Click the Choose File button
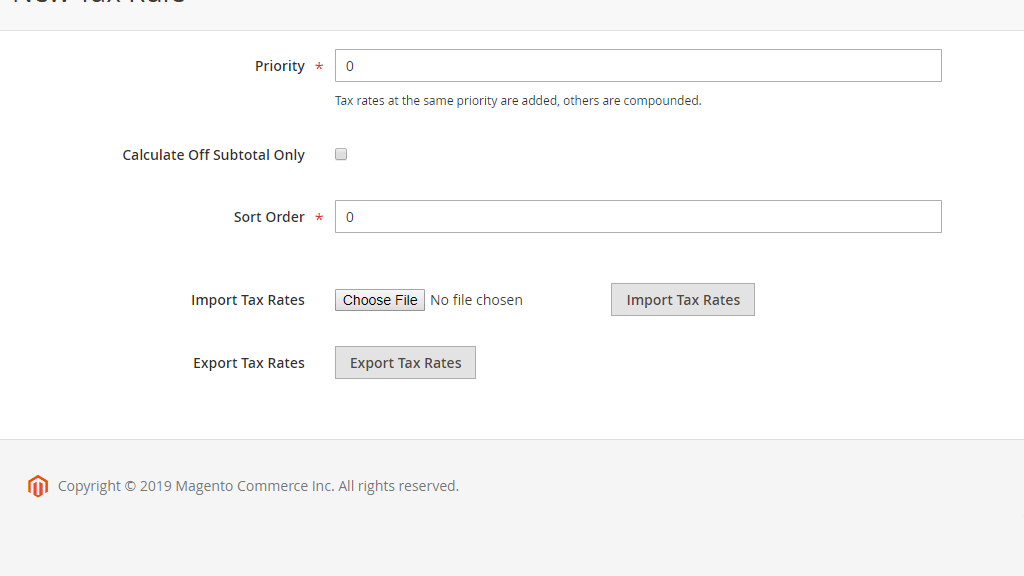1024x576 pixels. [379, 299]
